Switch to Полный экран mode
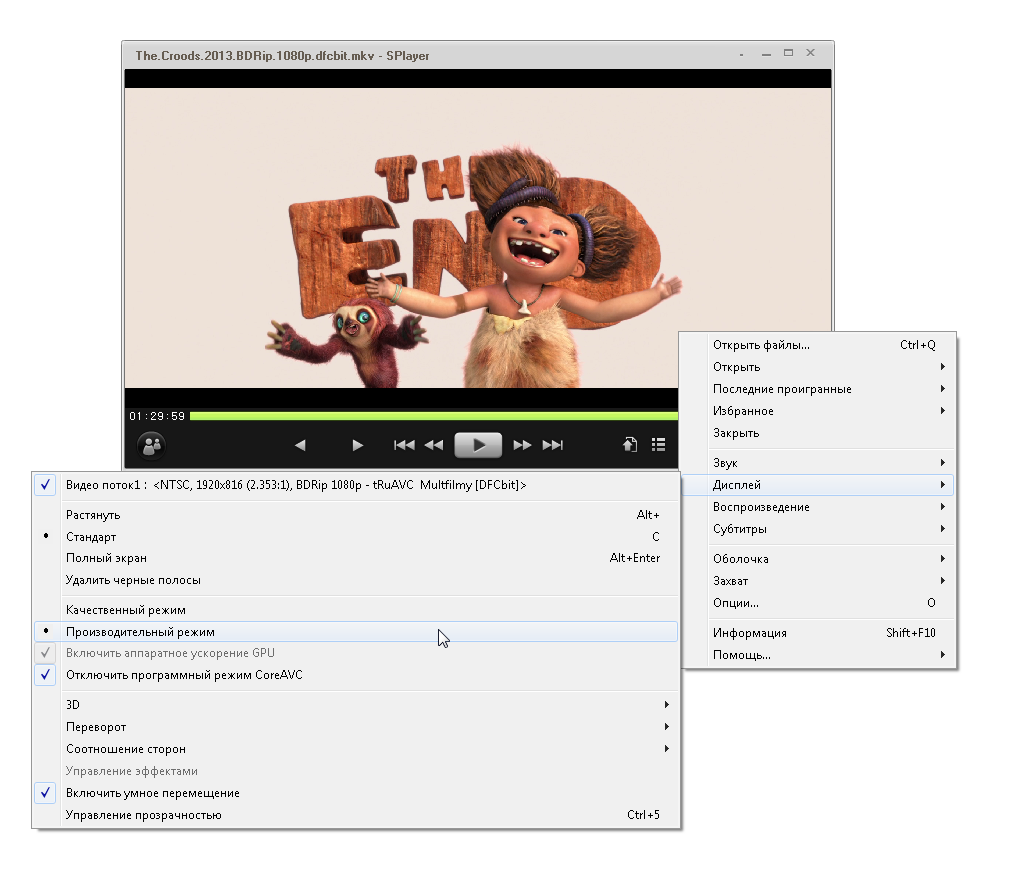1029x887 pixels. click(355, 558)
